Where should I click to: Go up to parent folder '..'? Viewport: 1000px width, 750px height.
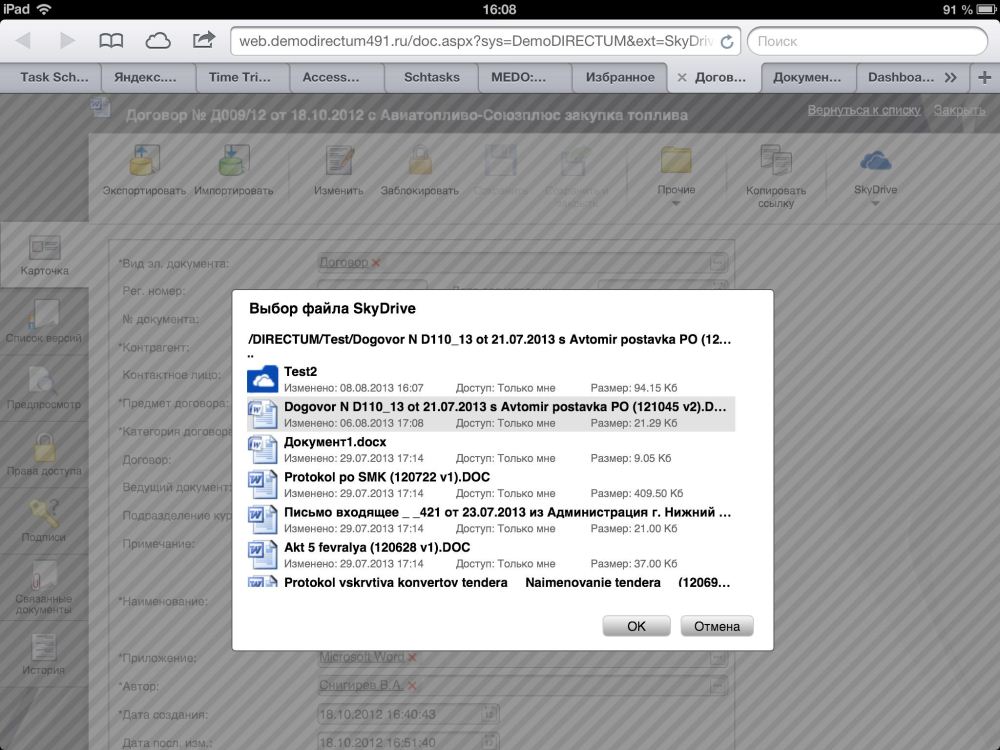[251, 355]
